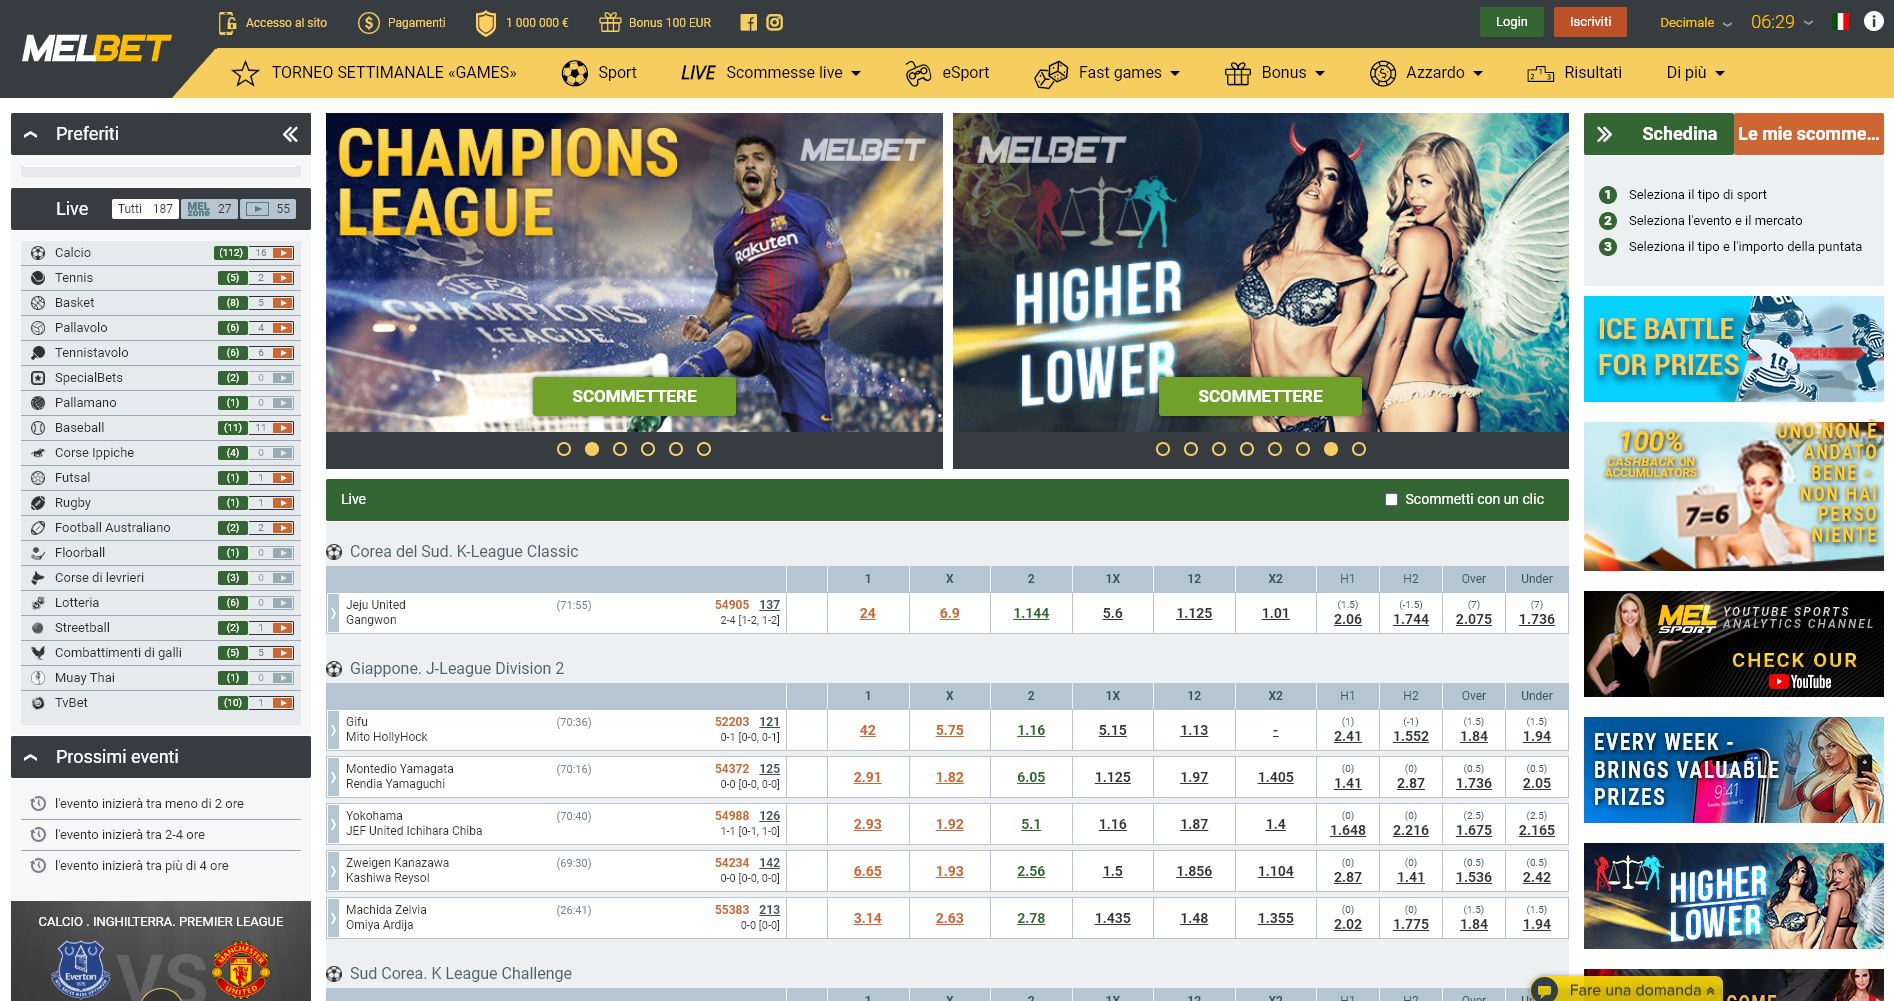Open Giappone J-League Division 2 link

click(x=457, y=669)
